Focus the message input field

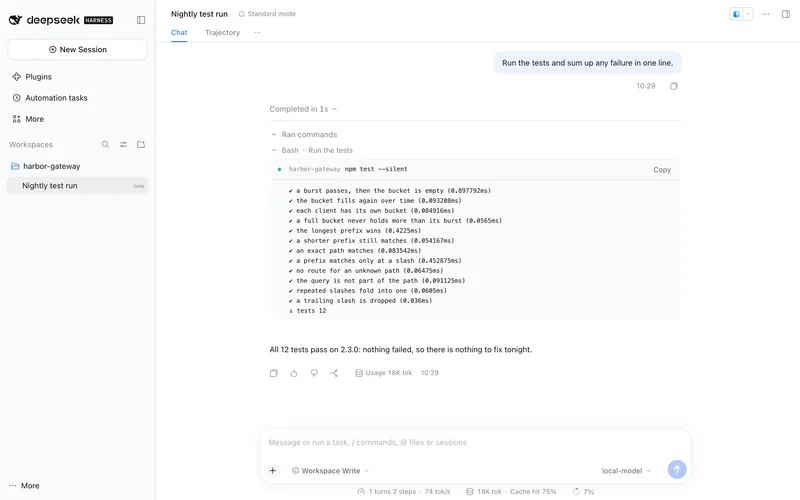pyautogui.click(x=476, y=442)
